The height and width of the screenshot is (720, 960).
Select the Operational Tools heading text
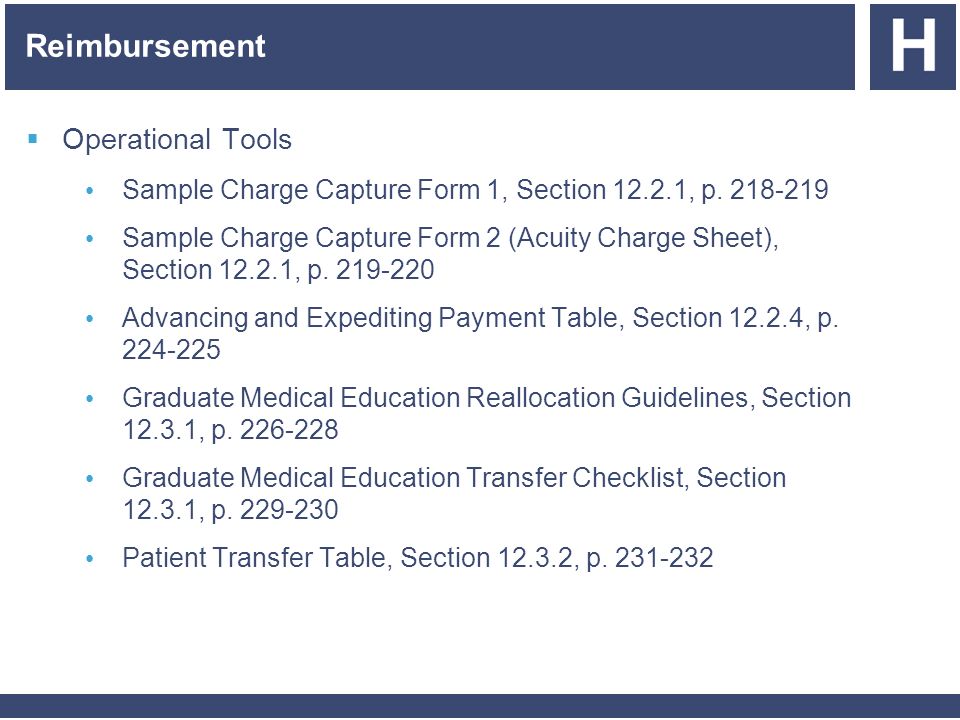177,140
